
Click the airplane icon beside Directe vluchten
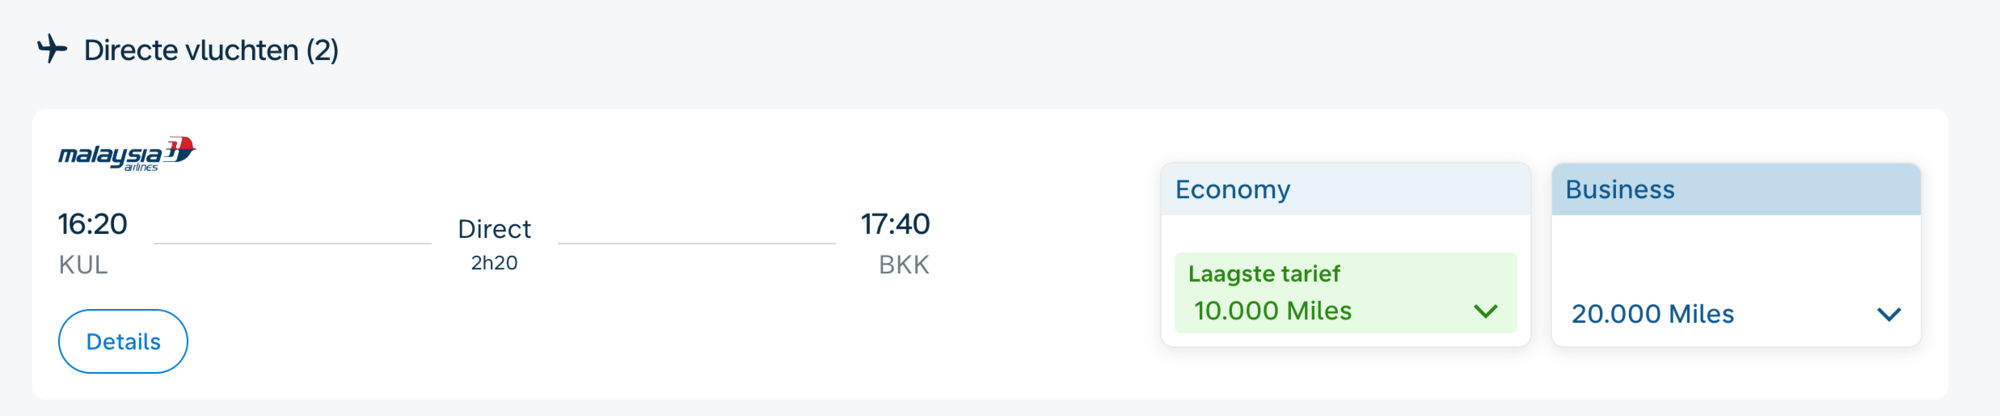pos(52,49)
